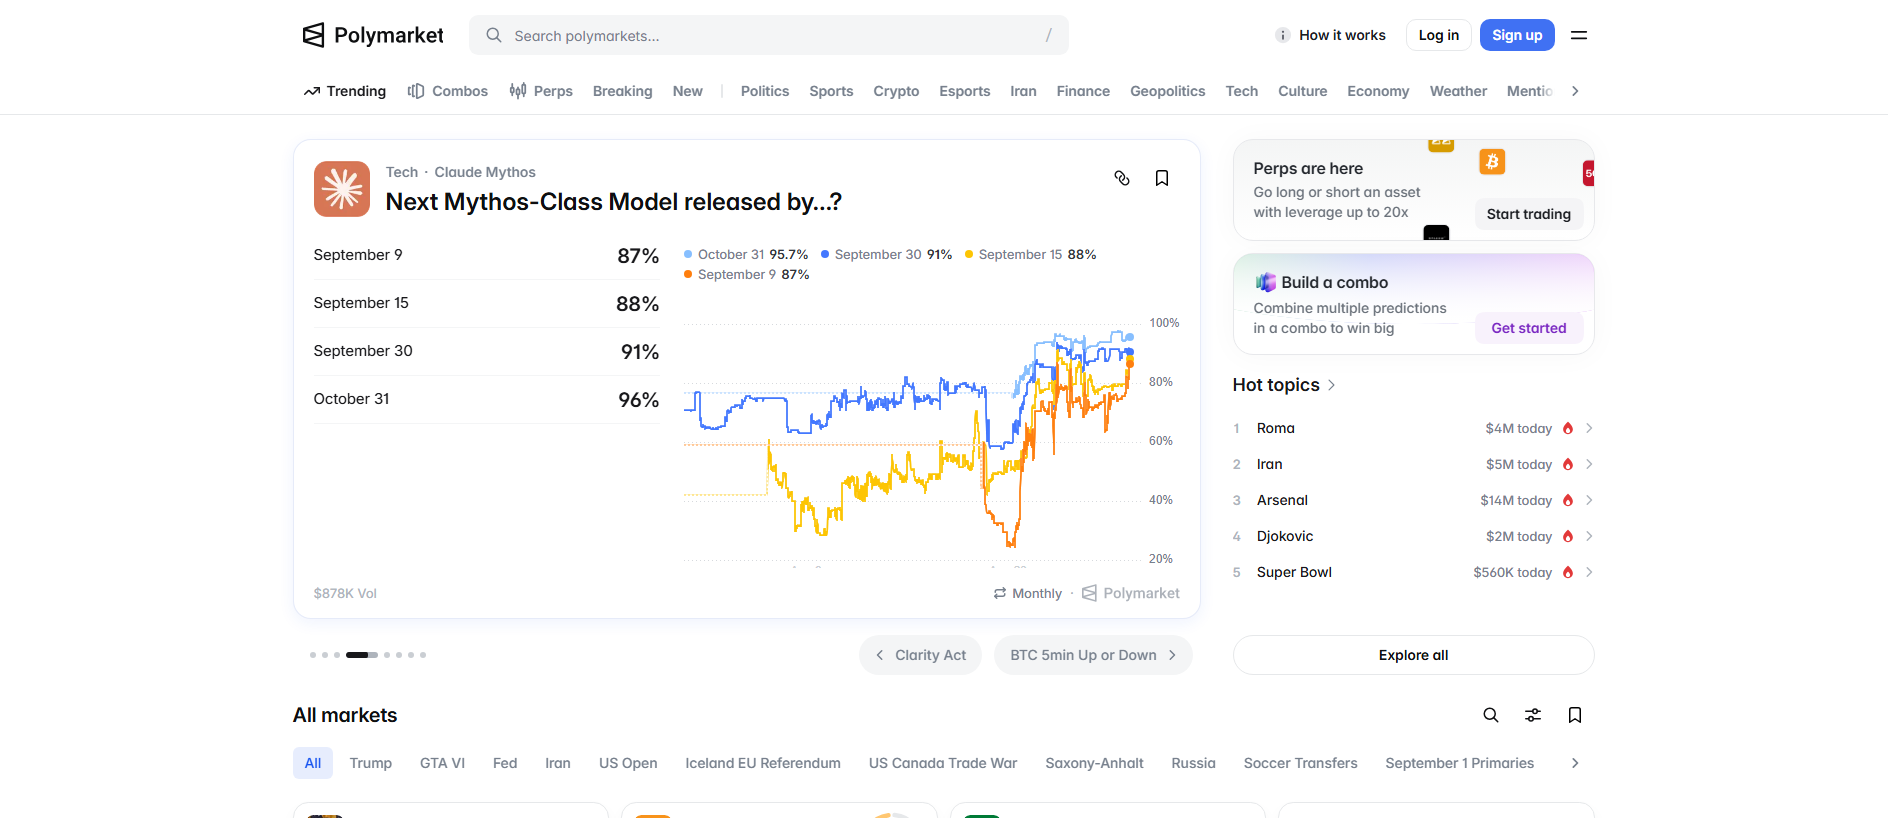Expand Hot topics with its chevron
The image size is (1888, 818).
coord(1331,385)
